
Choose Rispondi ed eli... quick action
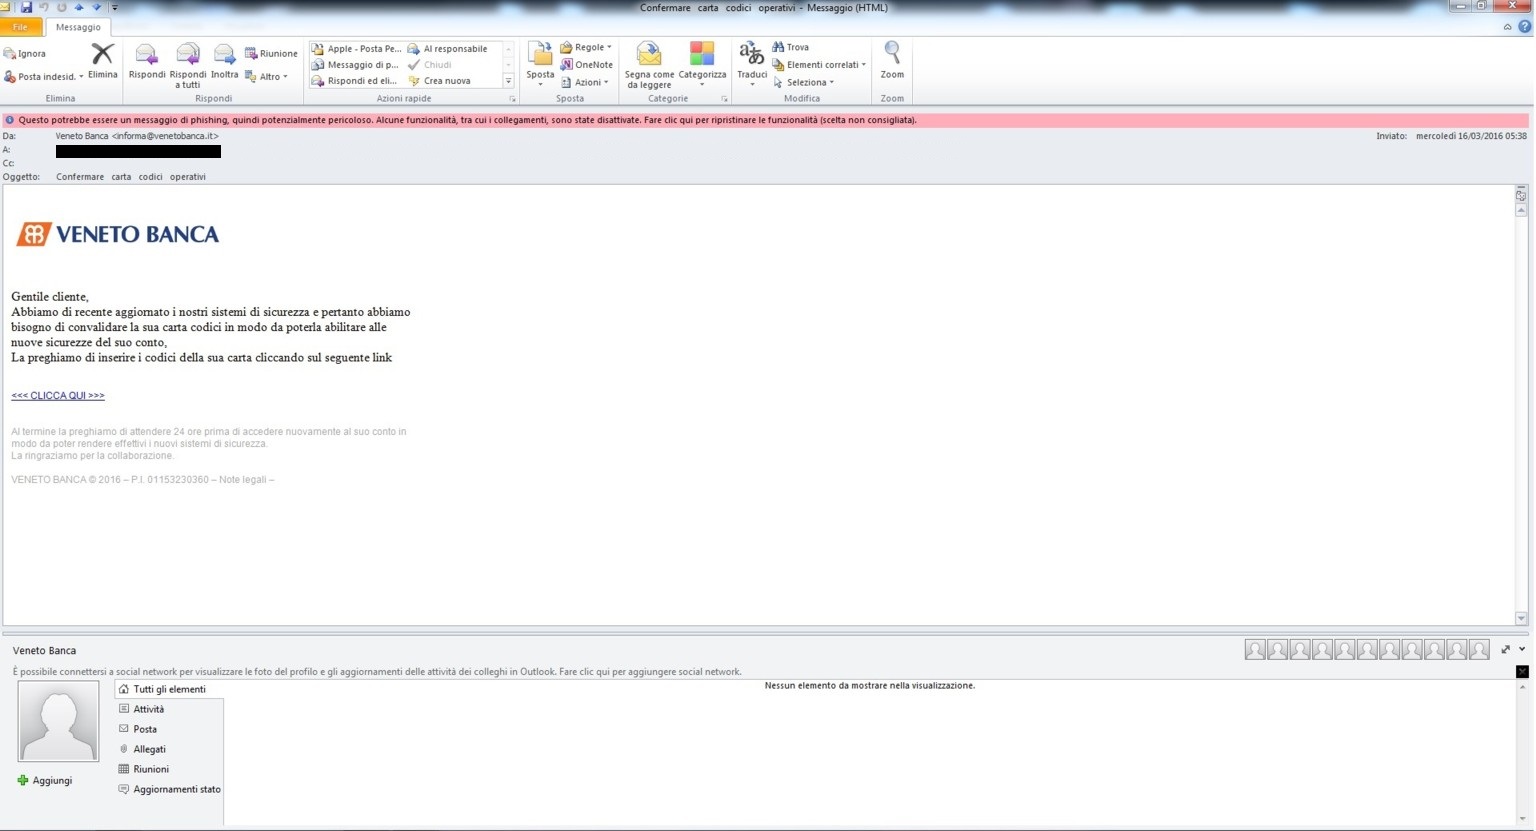pos(356,81)
